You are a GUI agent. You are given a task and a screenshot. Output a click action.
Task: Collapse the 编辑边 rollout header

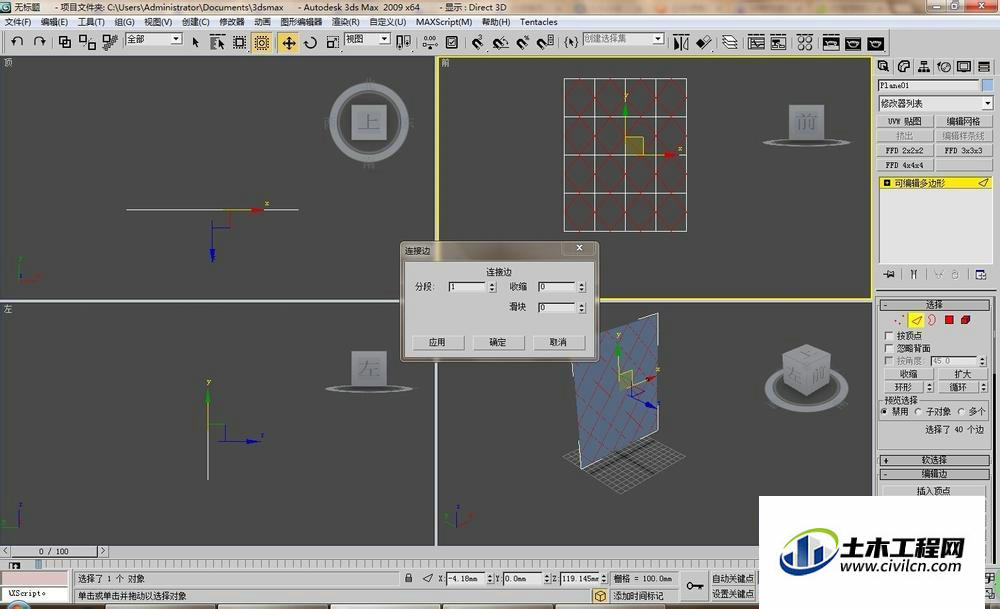pos(934,474)
